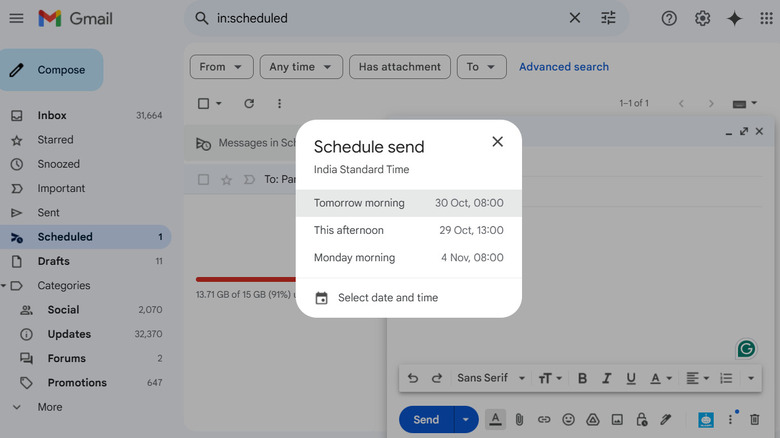Viewport: 780px width, 438px height.
Task: Open the text color picker
Action: [x=660, y=378]
